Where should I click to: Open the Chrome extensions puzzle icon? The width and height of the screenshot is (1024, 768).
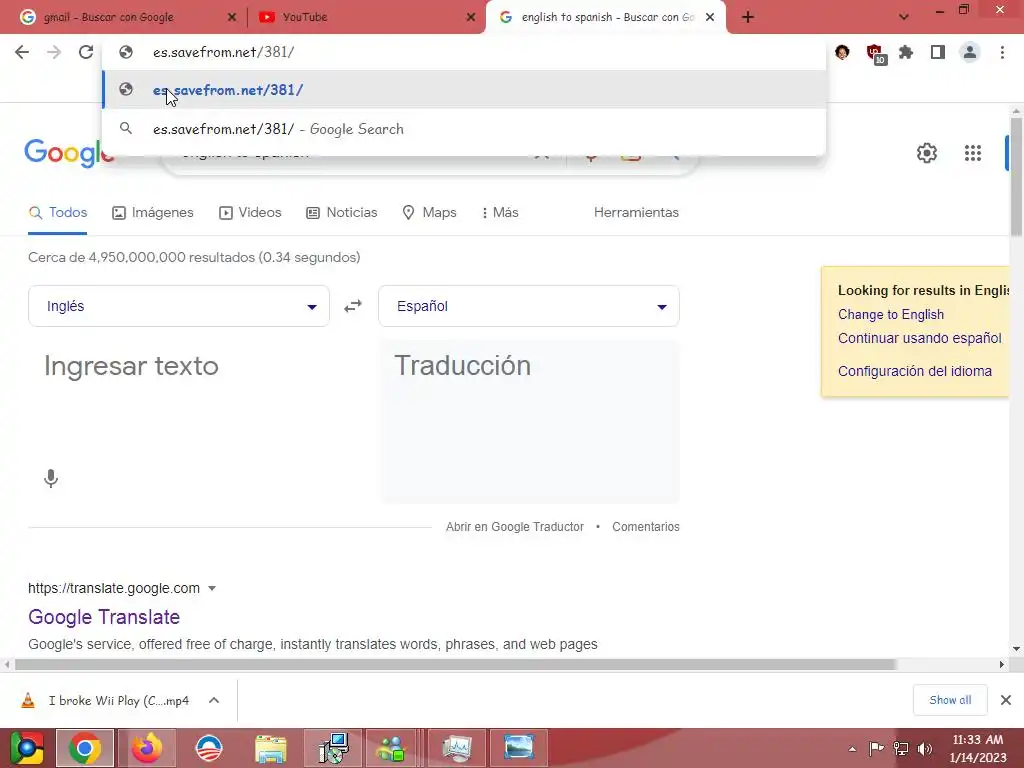point(906,52)
